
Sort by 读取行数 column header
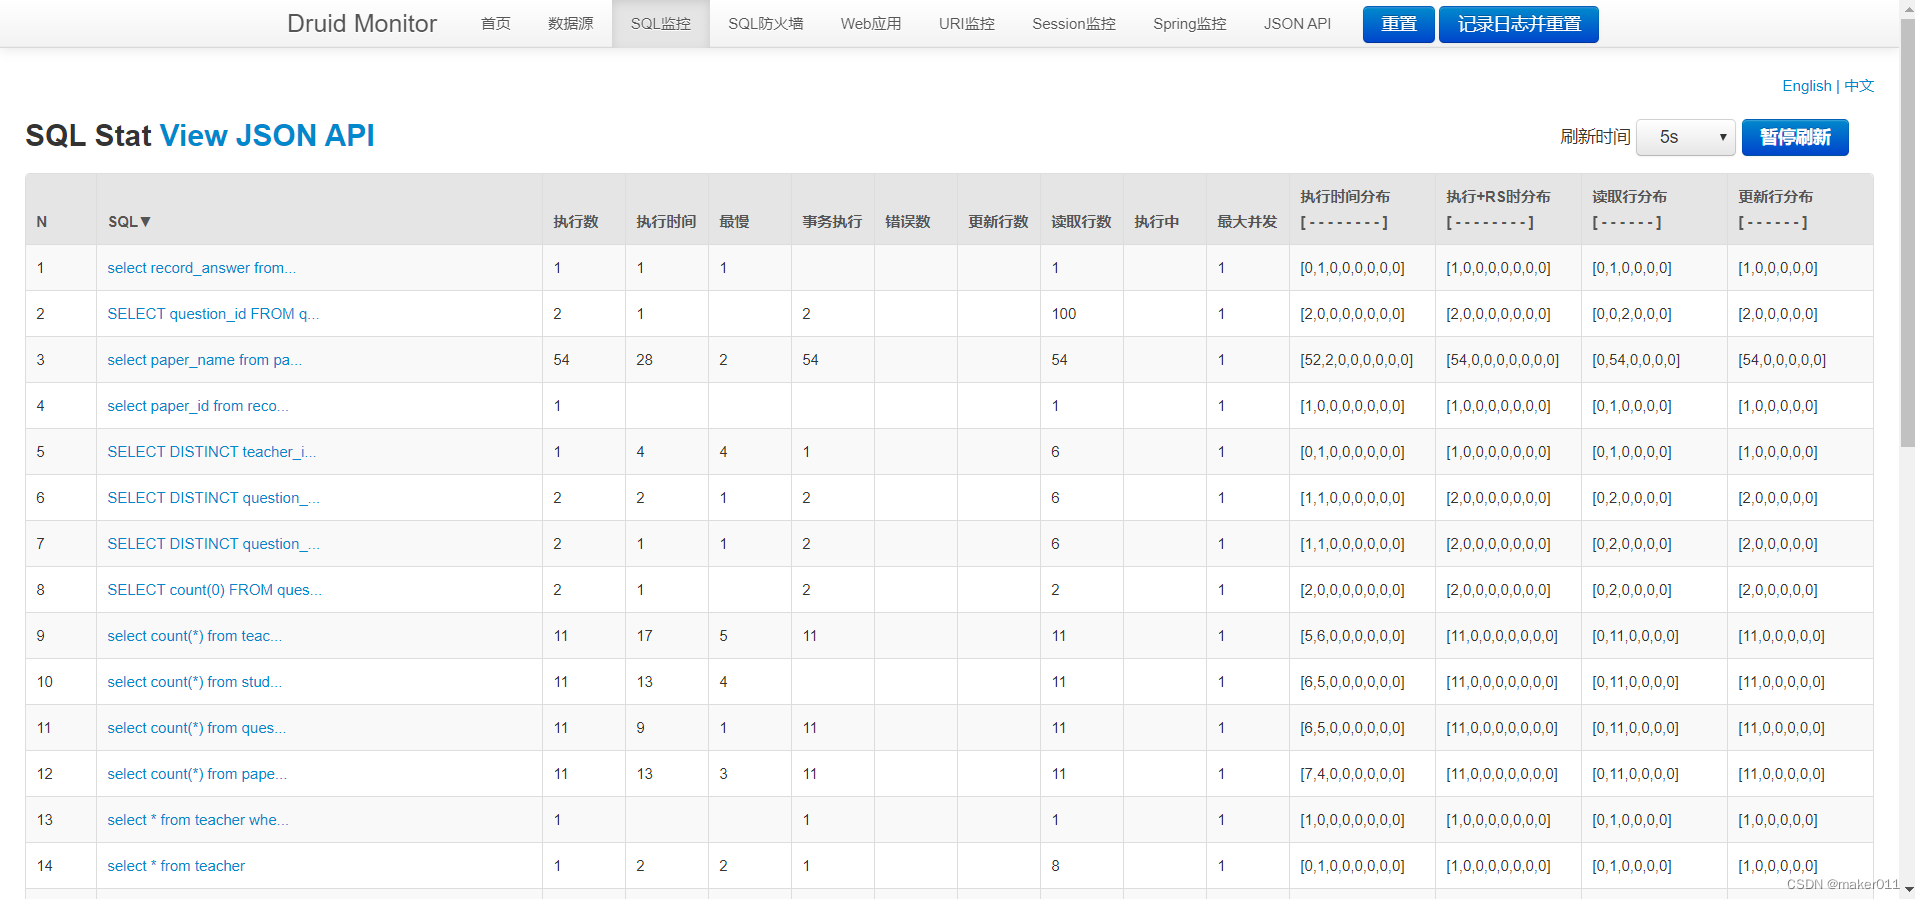(1081, 222)
